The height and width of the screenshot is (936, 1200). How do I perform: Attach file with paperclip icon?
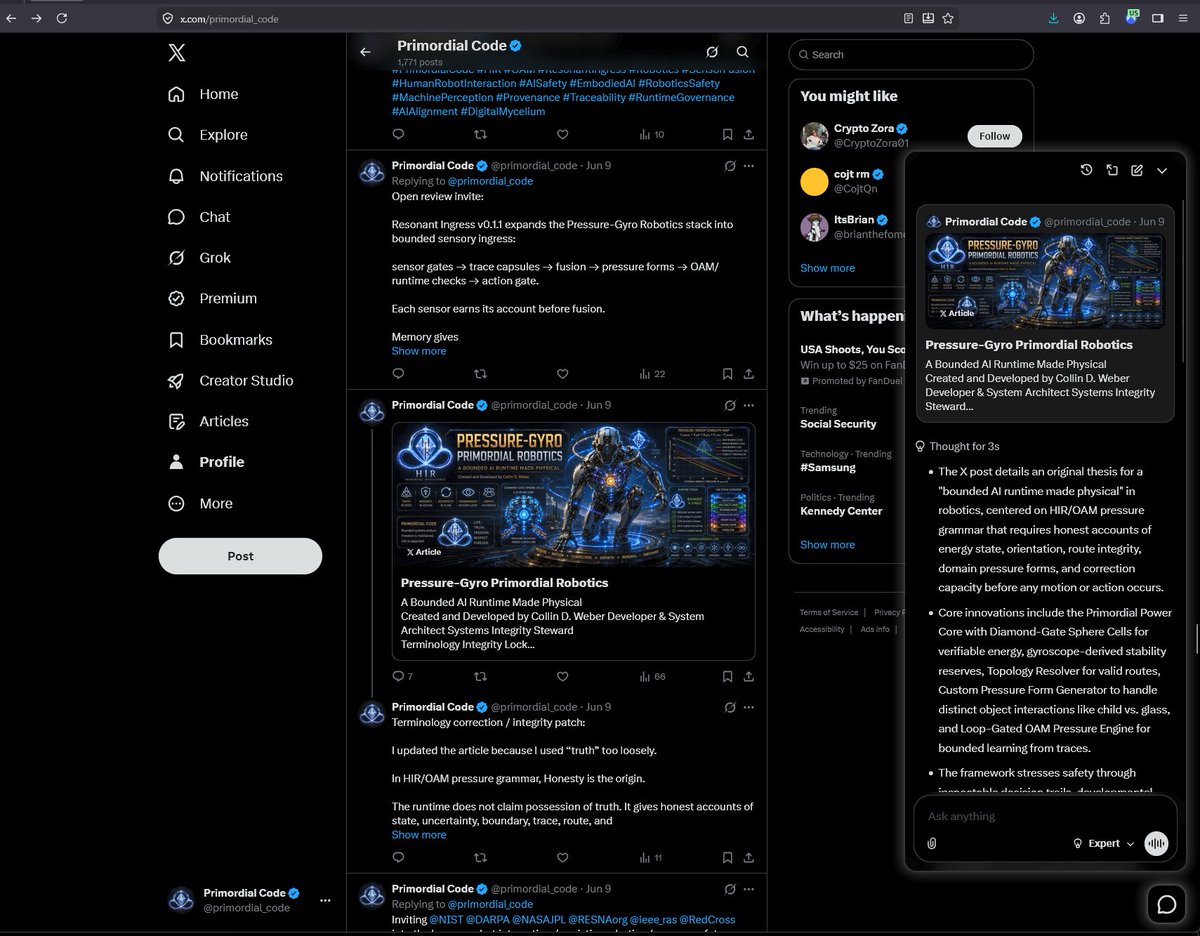931,843
